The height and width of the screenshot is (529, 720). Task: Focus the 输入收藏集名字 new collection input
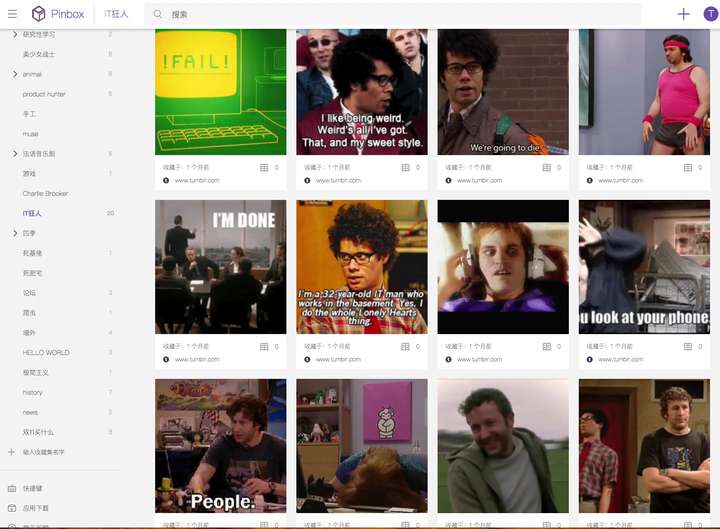(x=44, y=452)
